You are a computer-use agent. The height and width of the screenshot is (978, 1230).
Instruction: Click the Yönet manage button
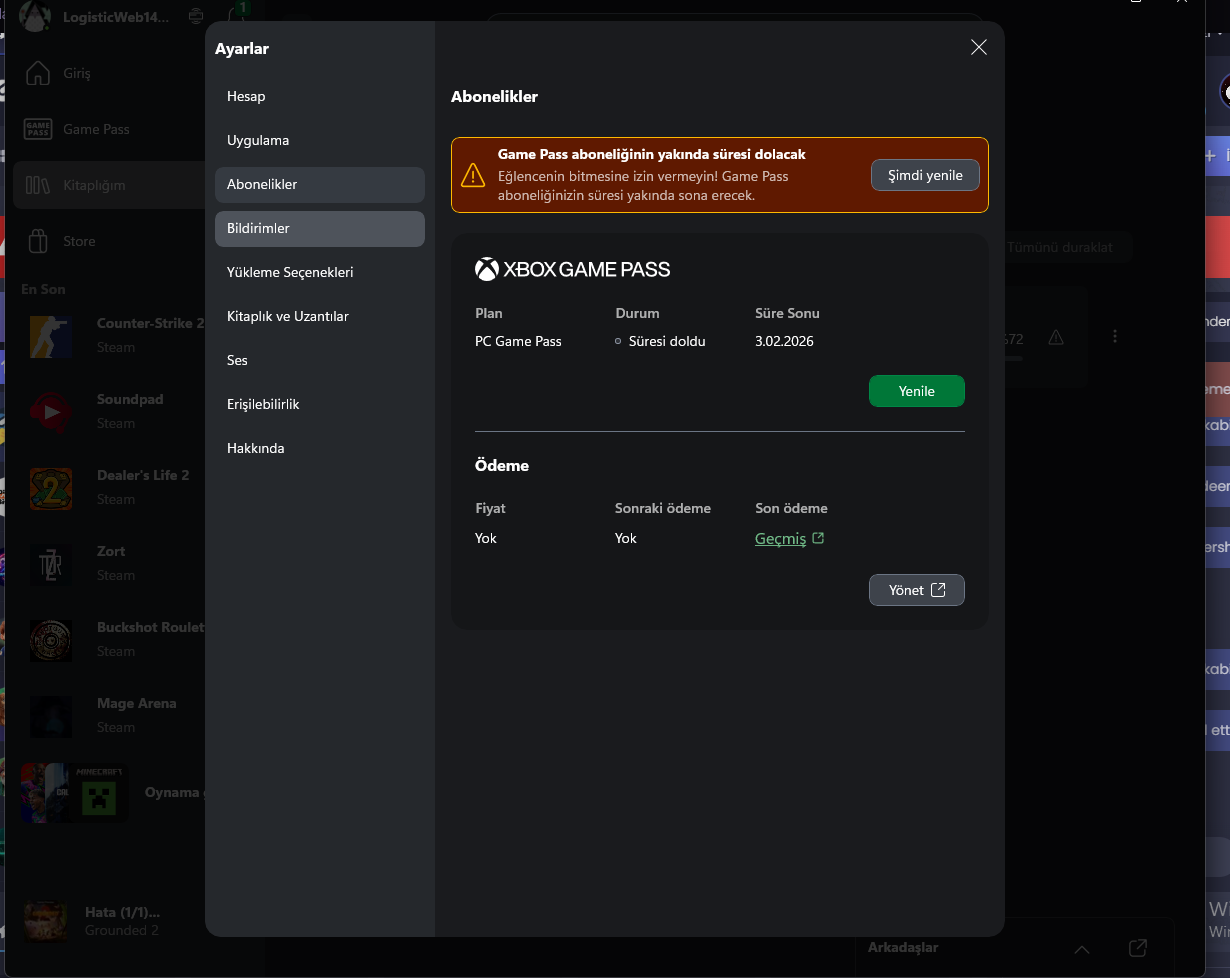click(917, 590)
